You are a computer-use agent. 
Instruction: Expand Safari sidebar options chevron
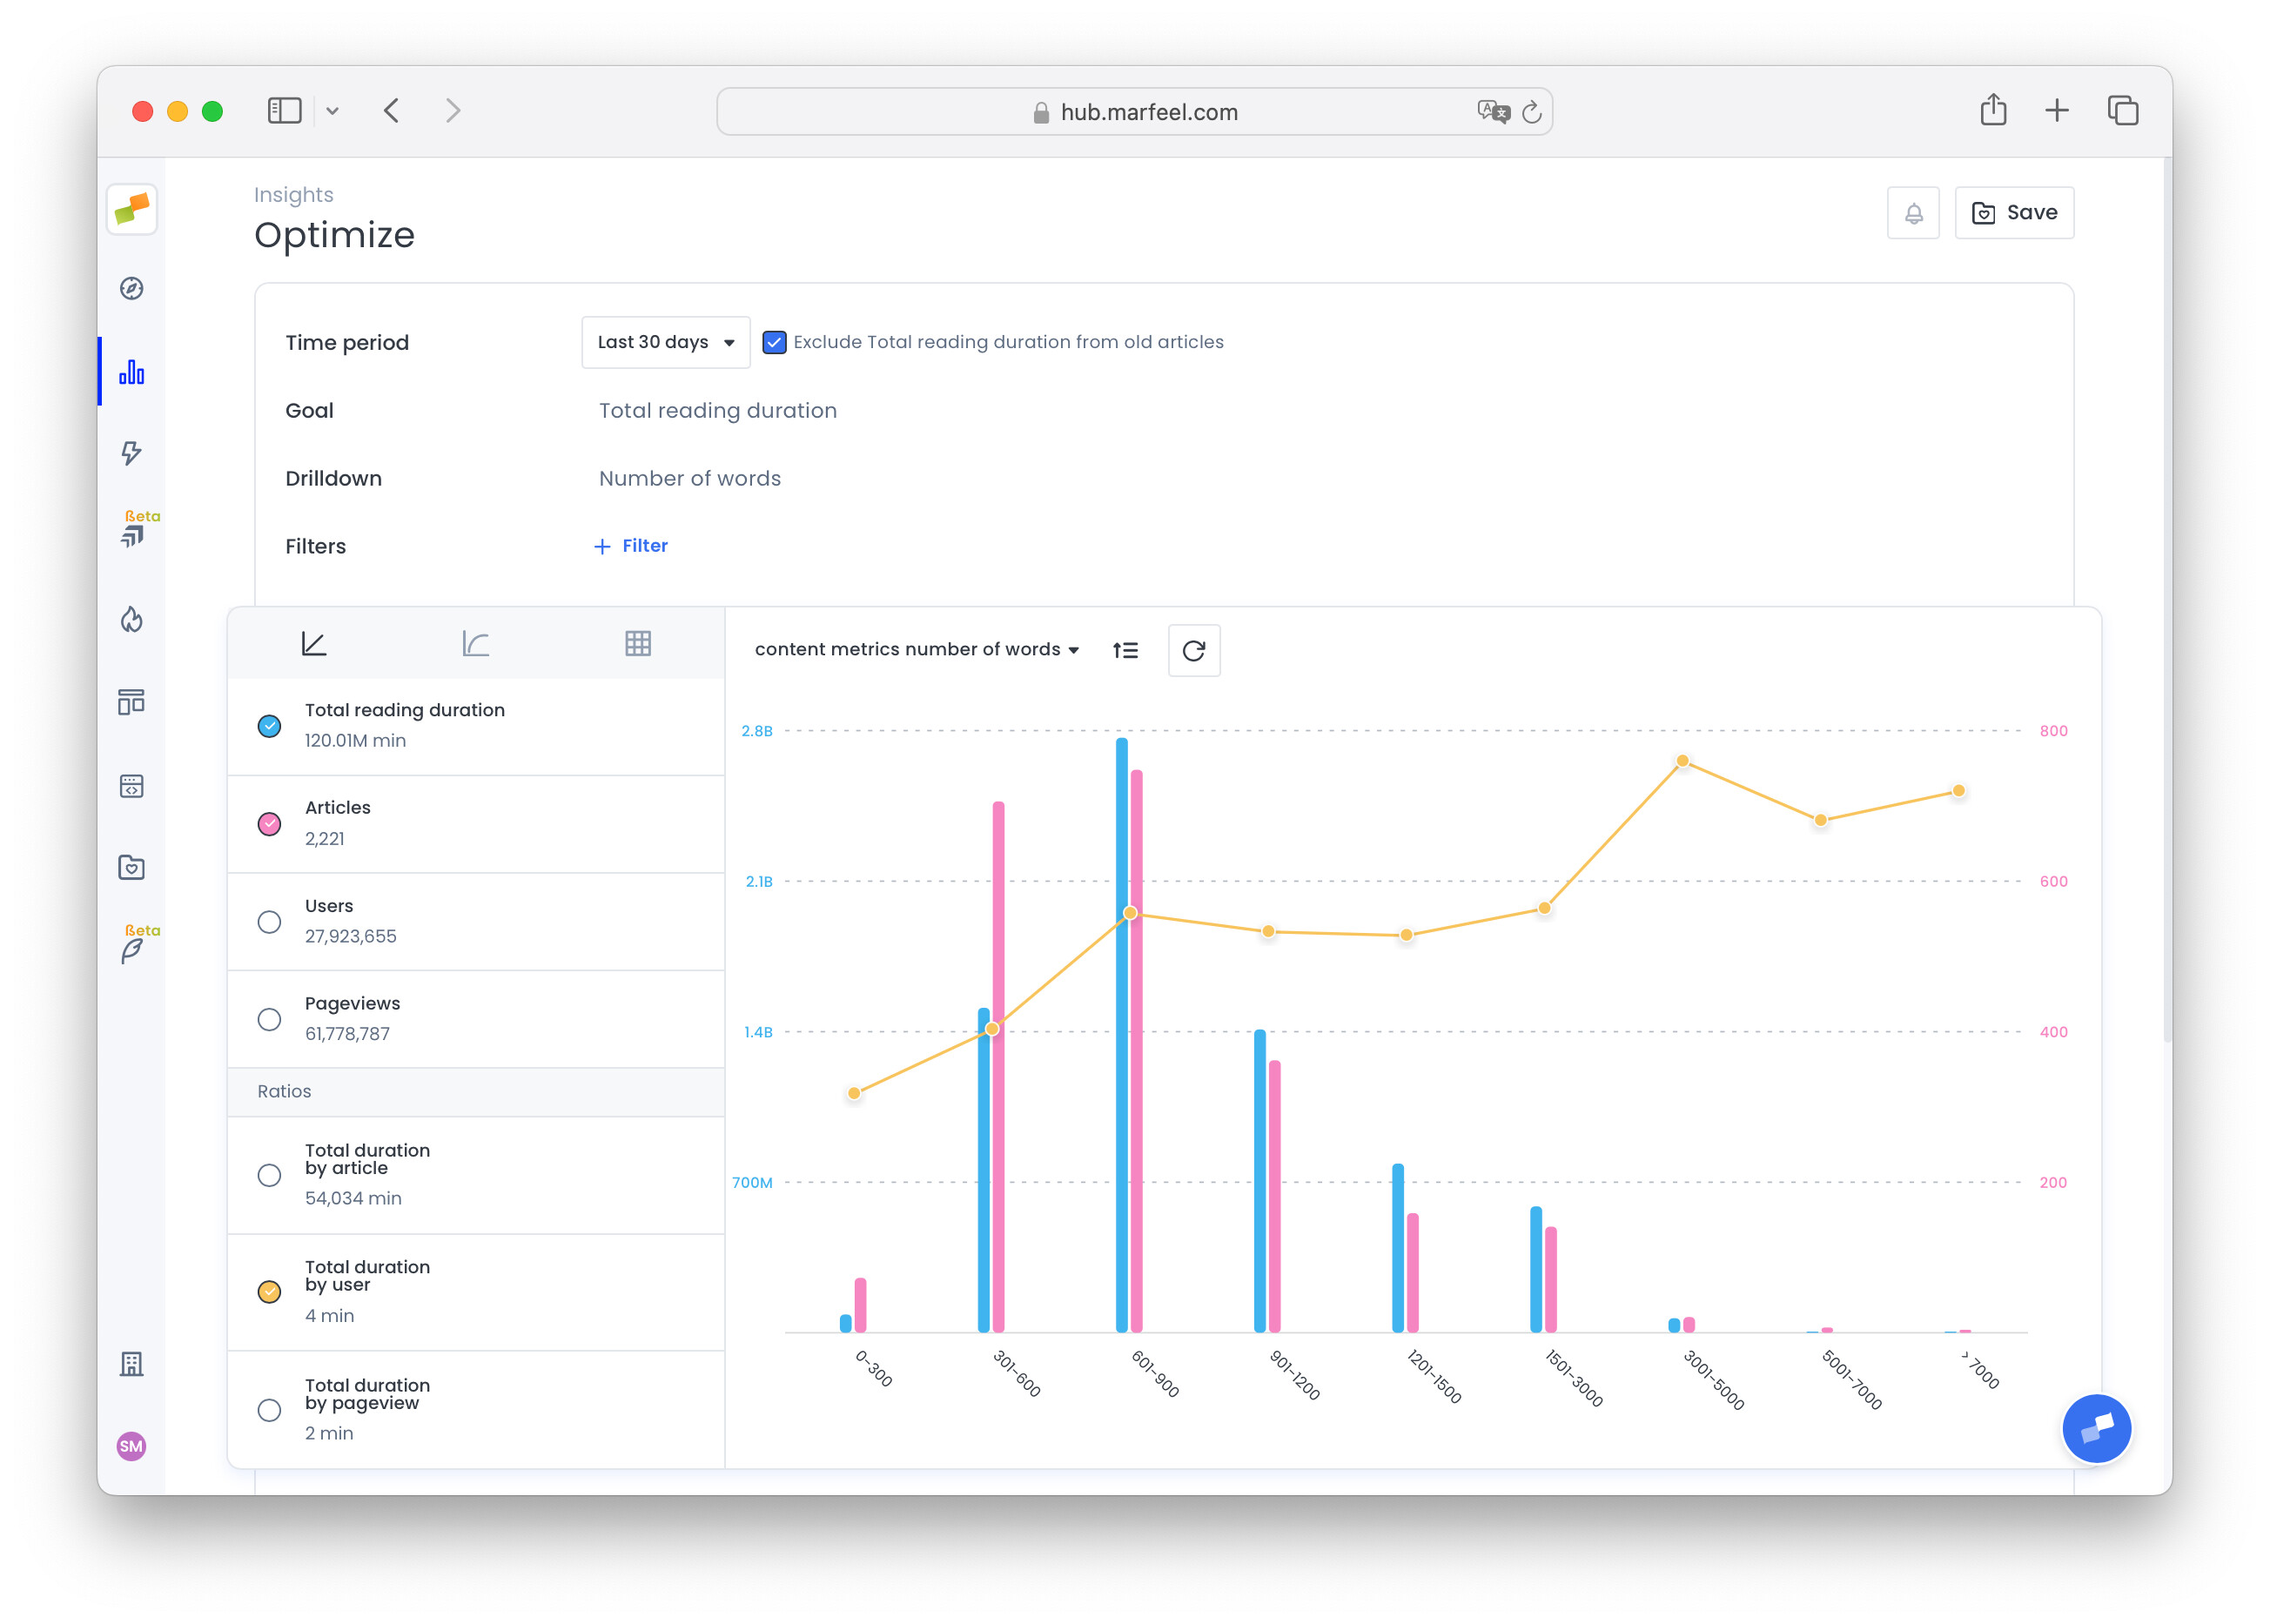(333, 111)
